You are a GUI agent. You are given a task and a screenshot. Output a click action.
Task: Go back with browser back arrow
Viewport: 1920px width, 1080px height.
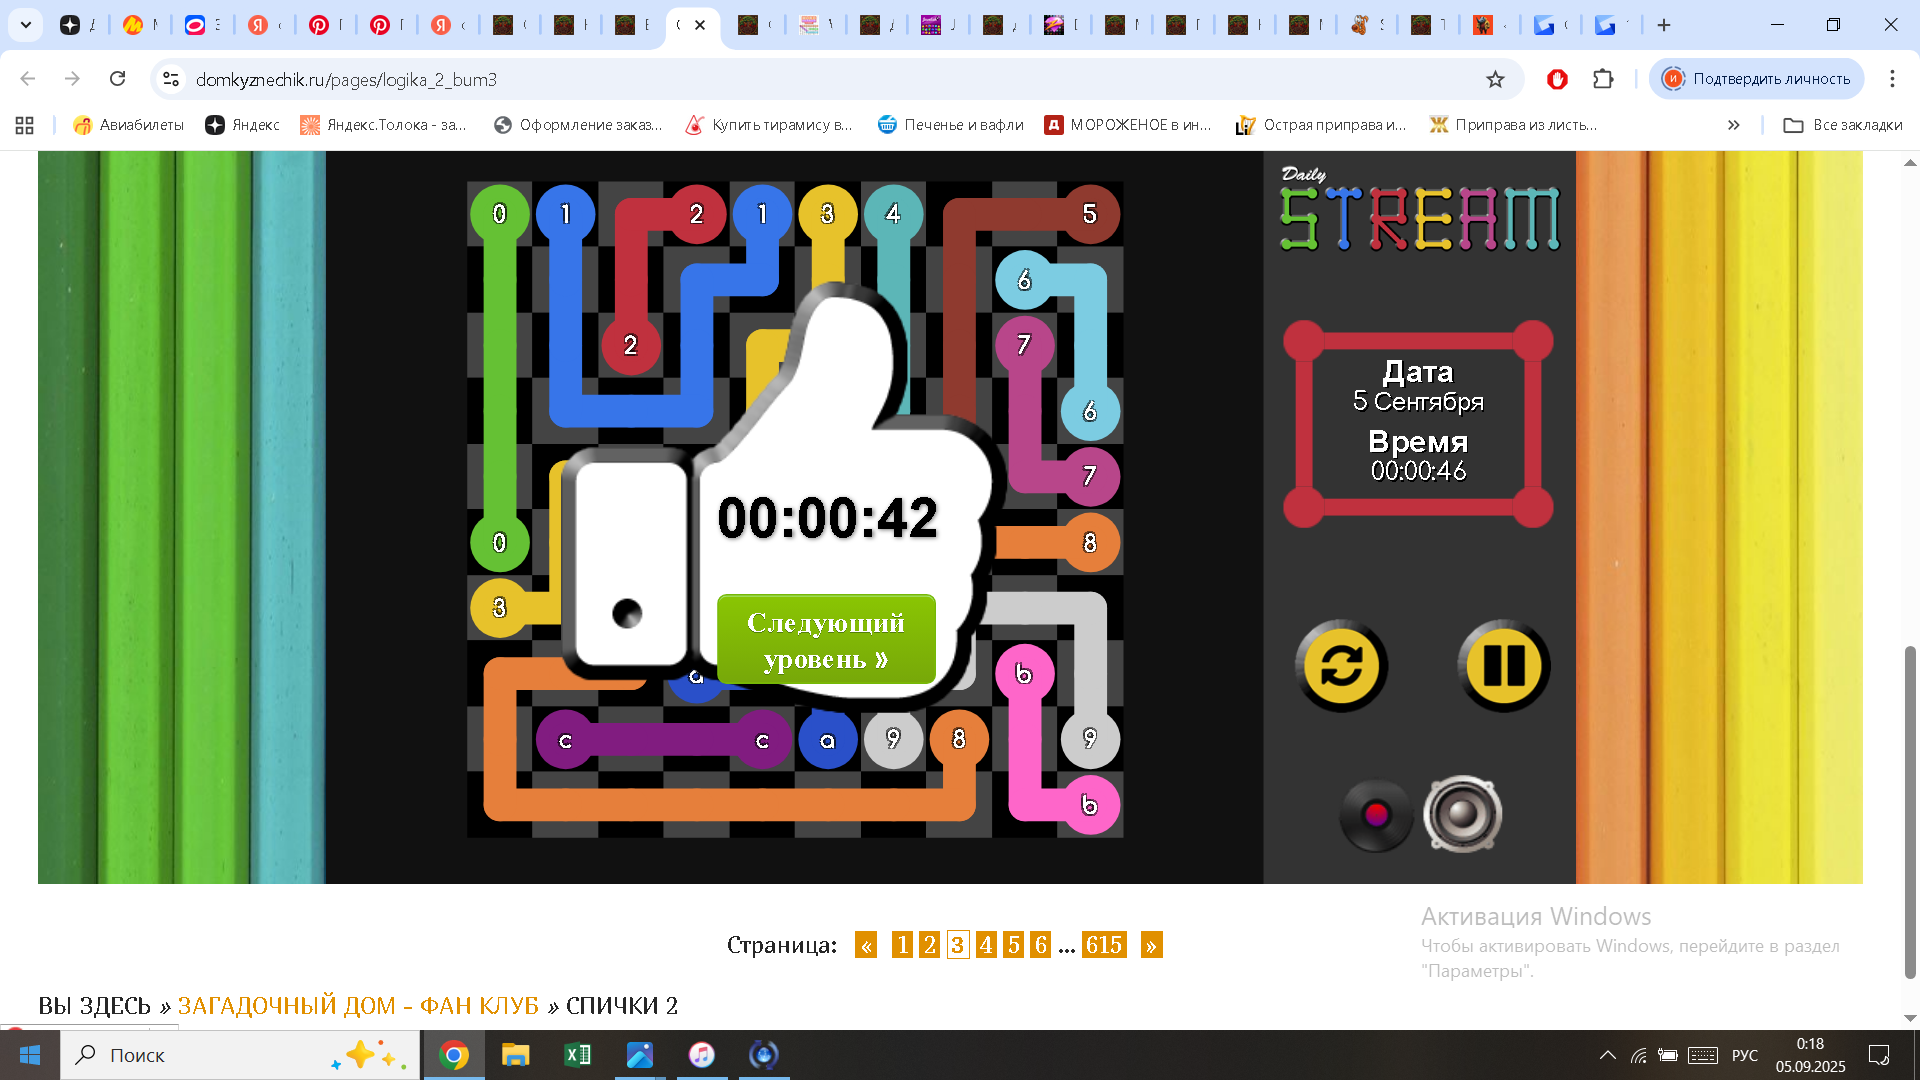tap(28, 79)
